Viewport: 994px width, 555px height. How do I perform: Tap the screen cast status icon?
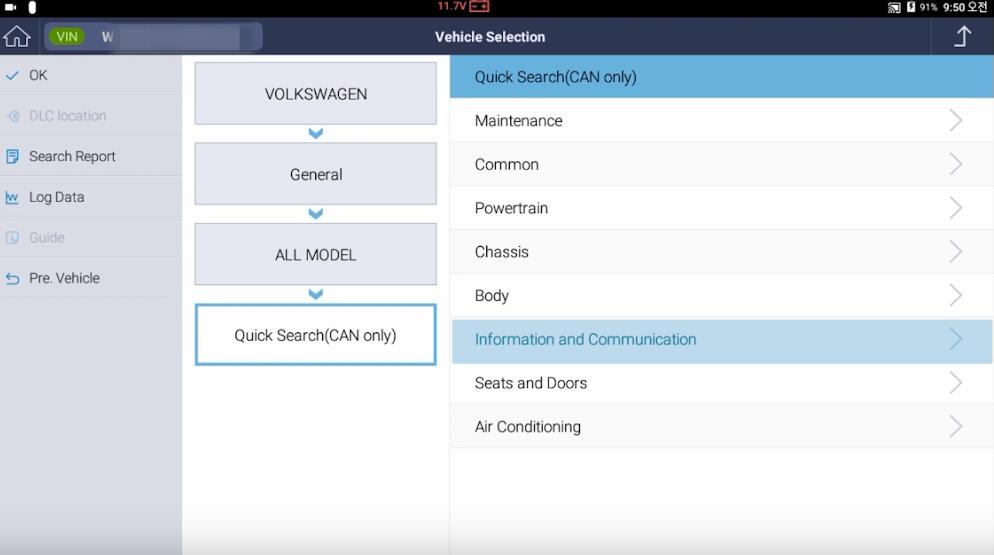[893, 7]
